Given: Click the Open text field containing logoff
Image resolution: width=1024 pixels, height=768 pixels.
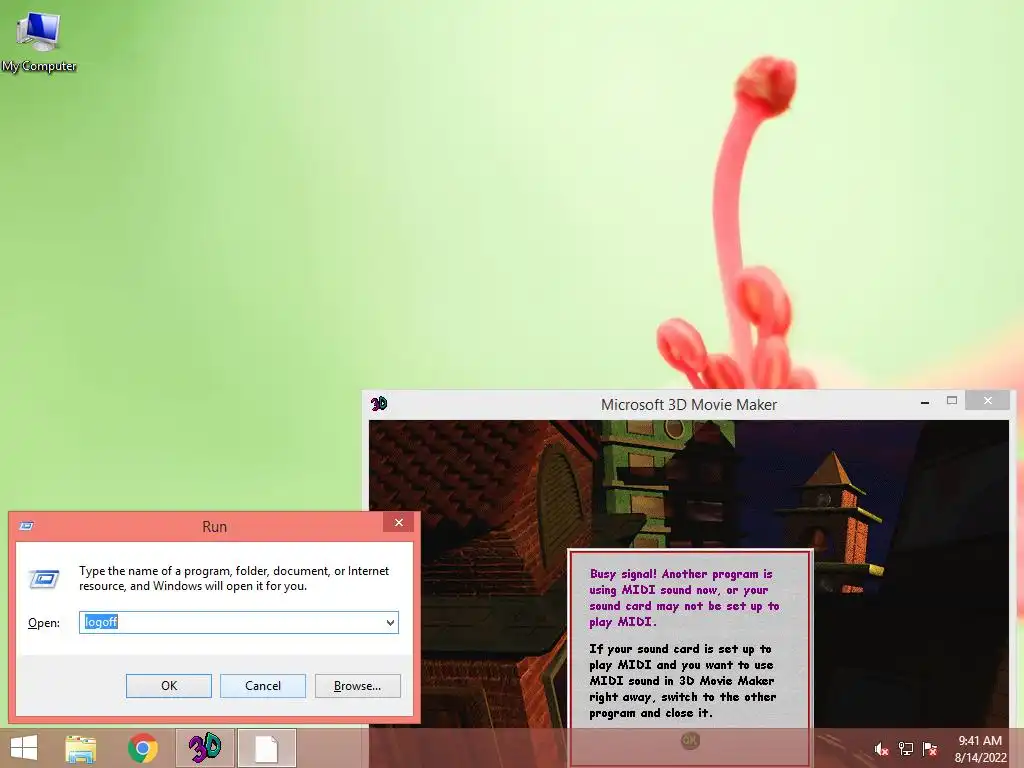Looking at the screenshot, I should tap(238, 622).
